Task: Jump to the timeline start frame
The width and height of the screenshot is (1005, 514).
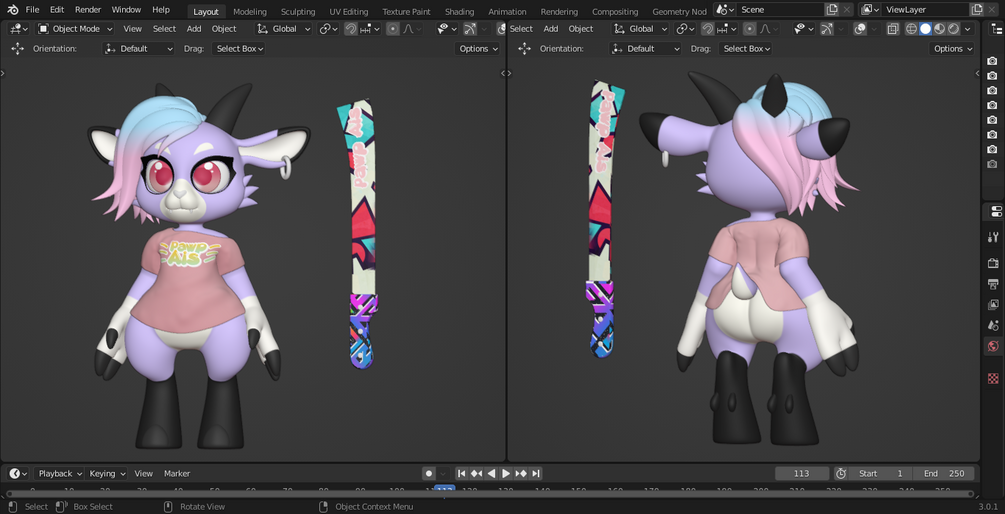Action: coord(461,474)
